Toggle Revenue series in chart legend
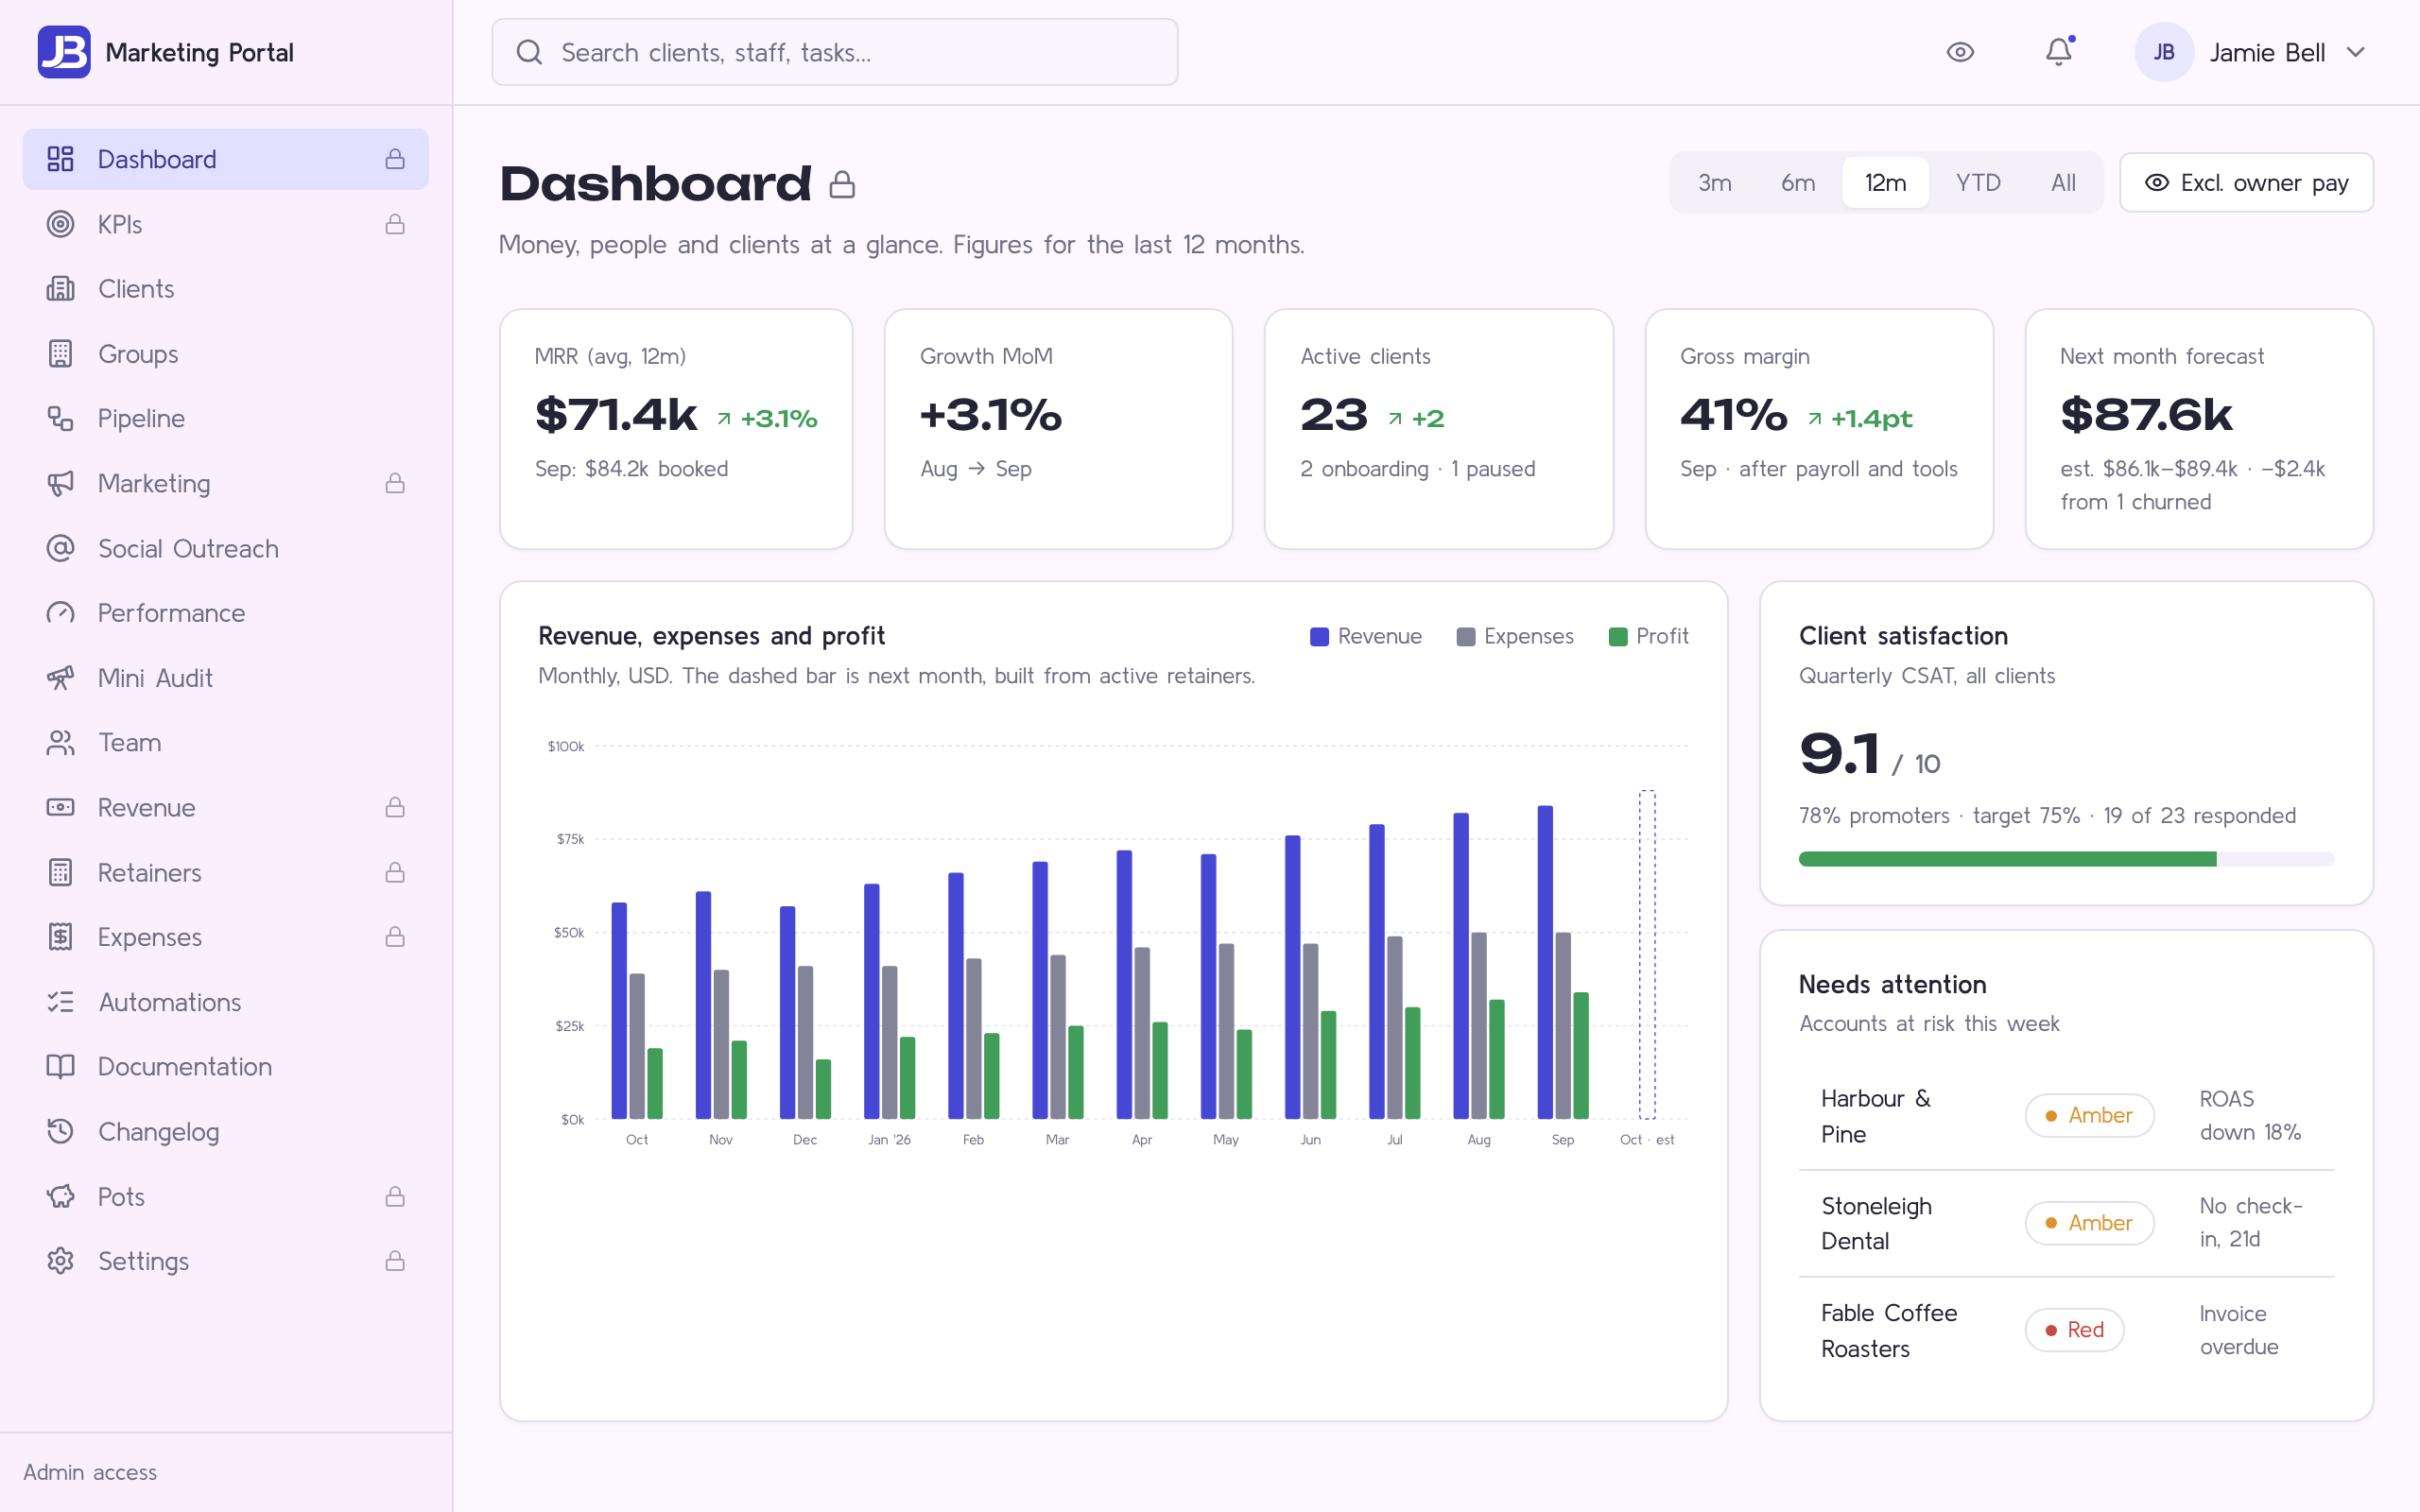2420x1512 pixels. click(x=1365, y=637)
